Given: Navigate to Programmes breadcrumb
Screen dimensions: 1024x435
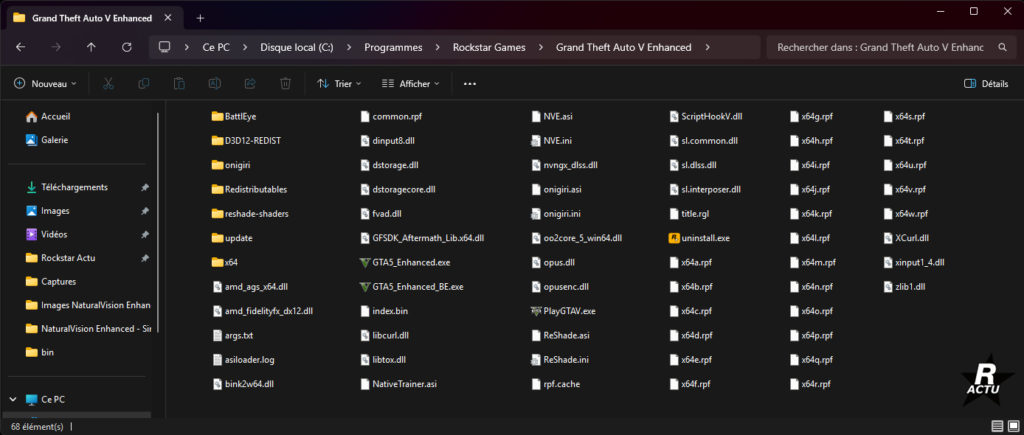Looking at the screenshot, I should (393, 47).
